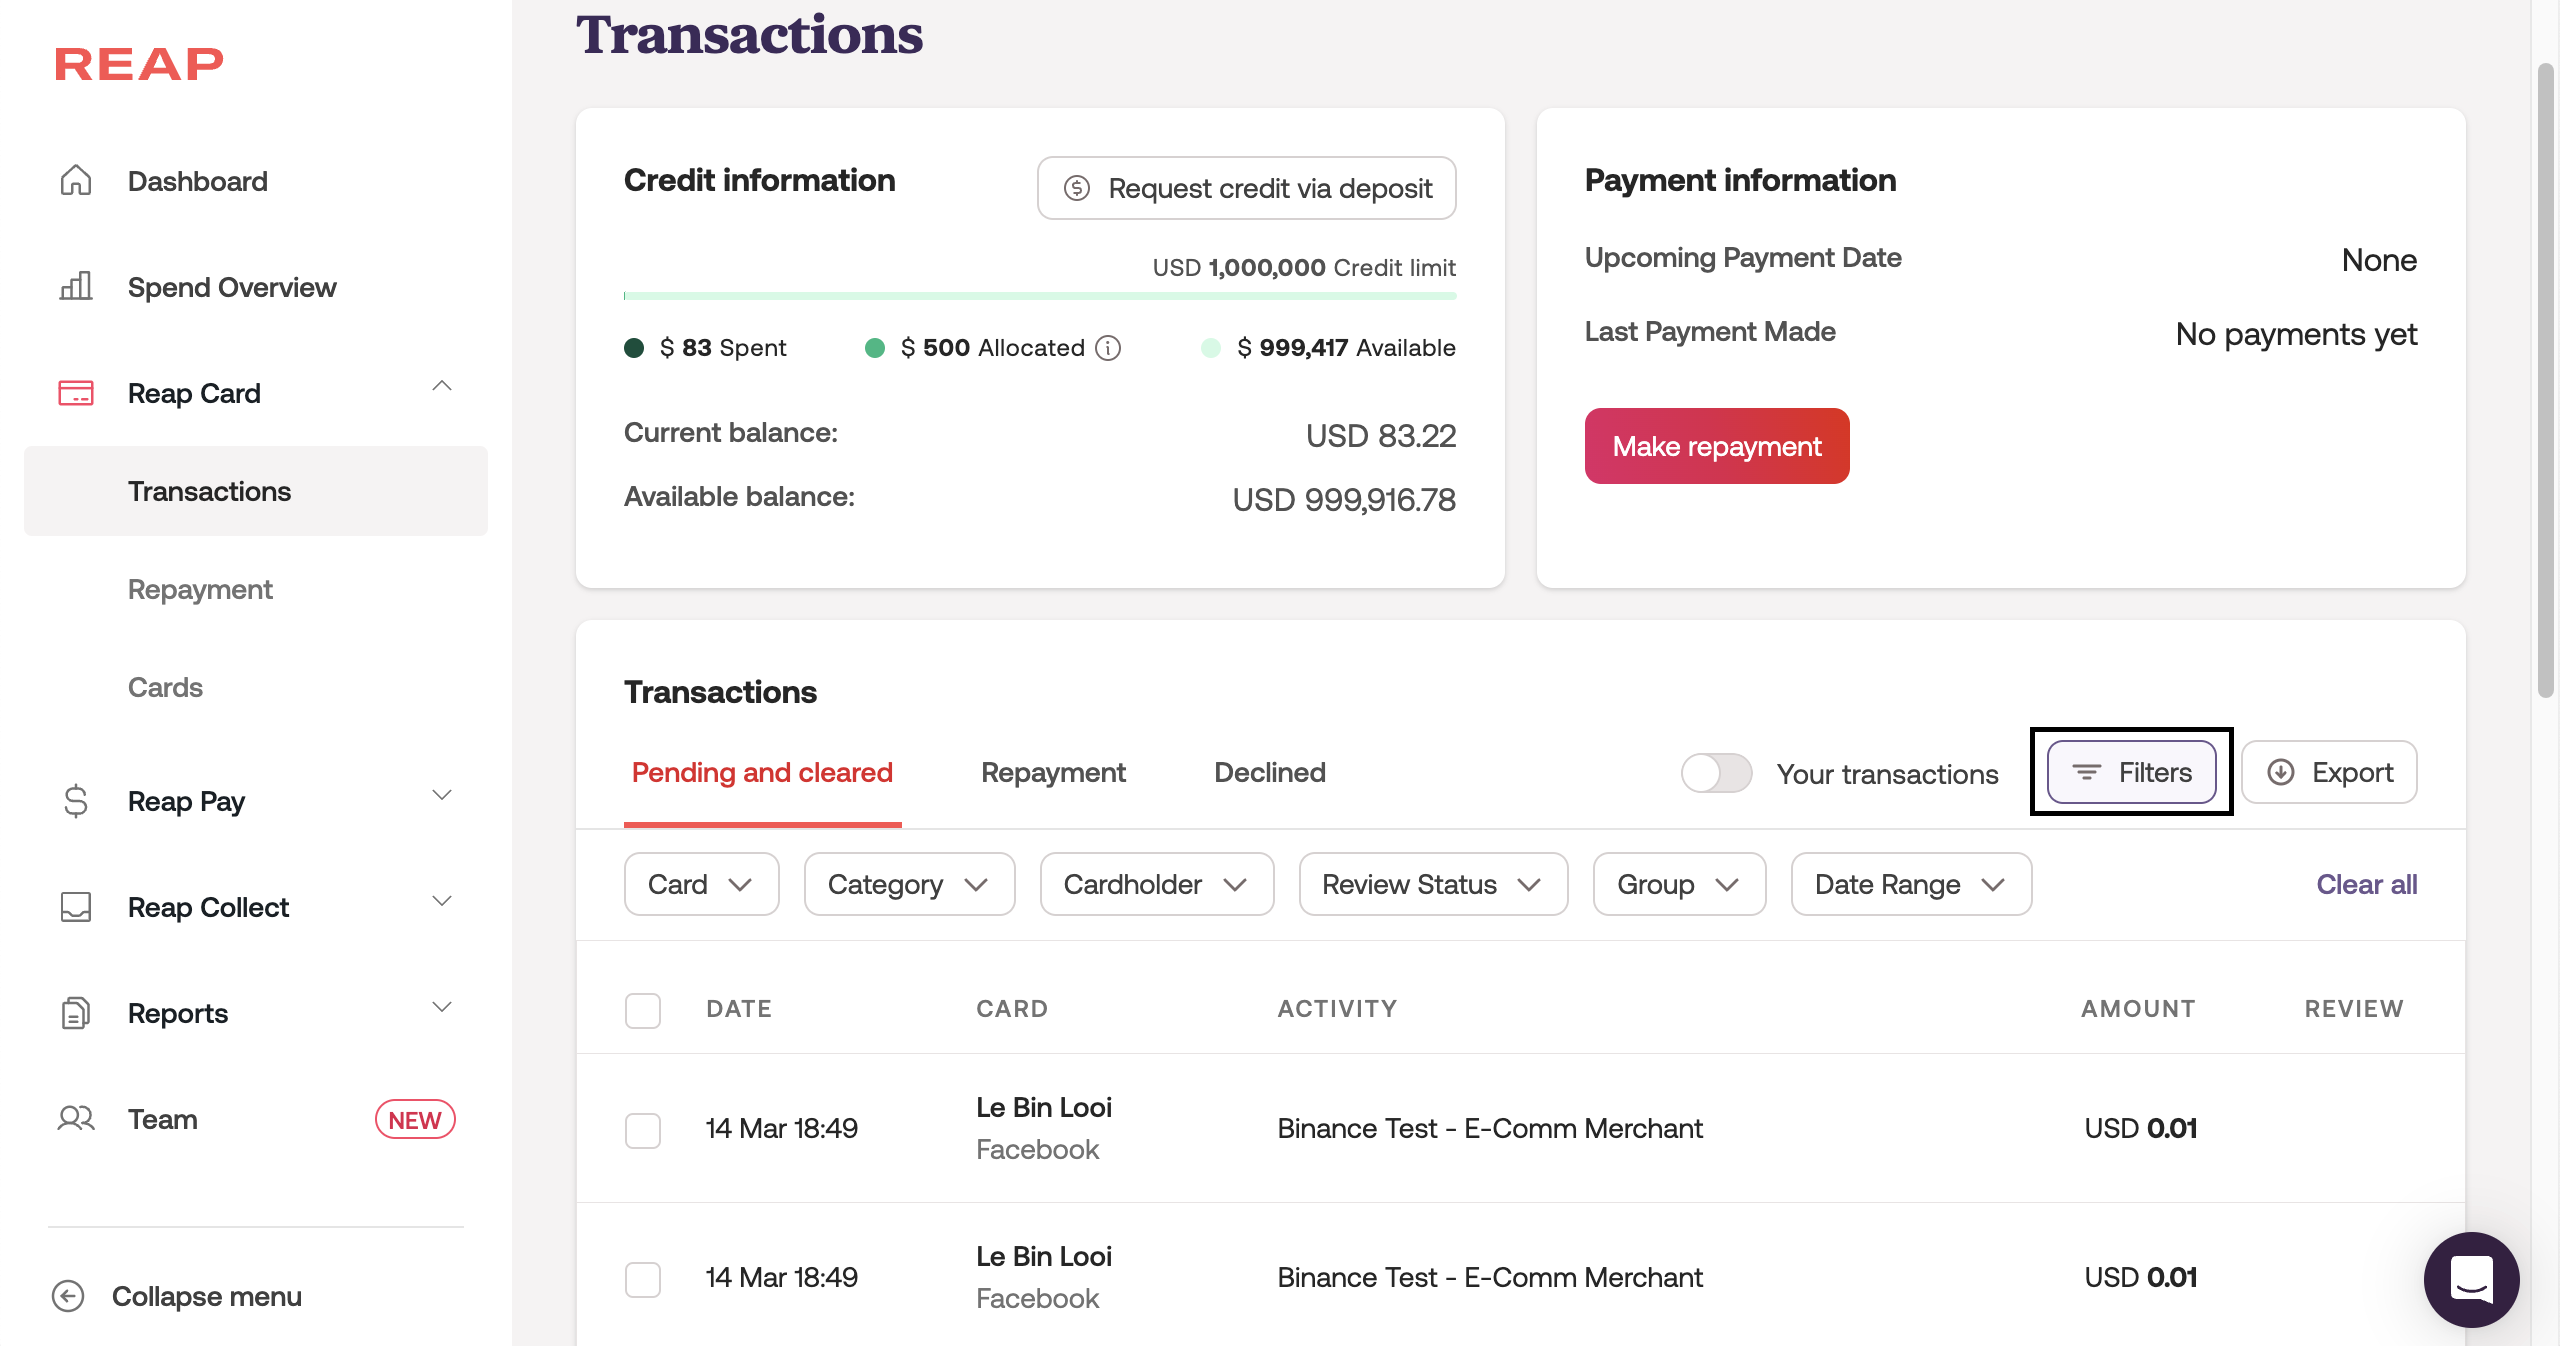Click the Spend Overview bar chart icon

[76, 287]
